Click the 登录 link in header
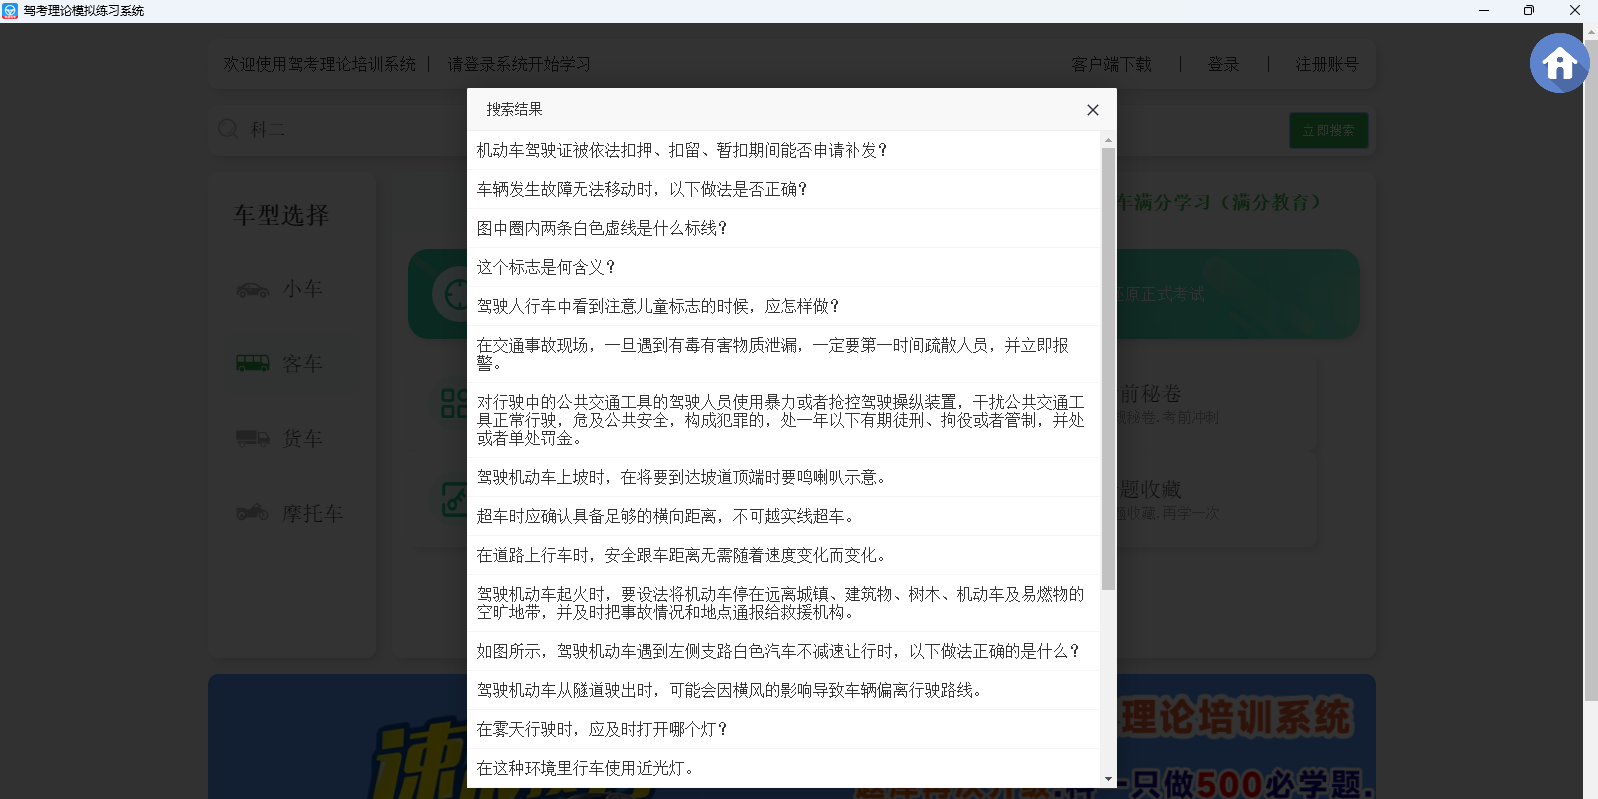Viewport: 1598px width, 799px height. 1223,64
